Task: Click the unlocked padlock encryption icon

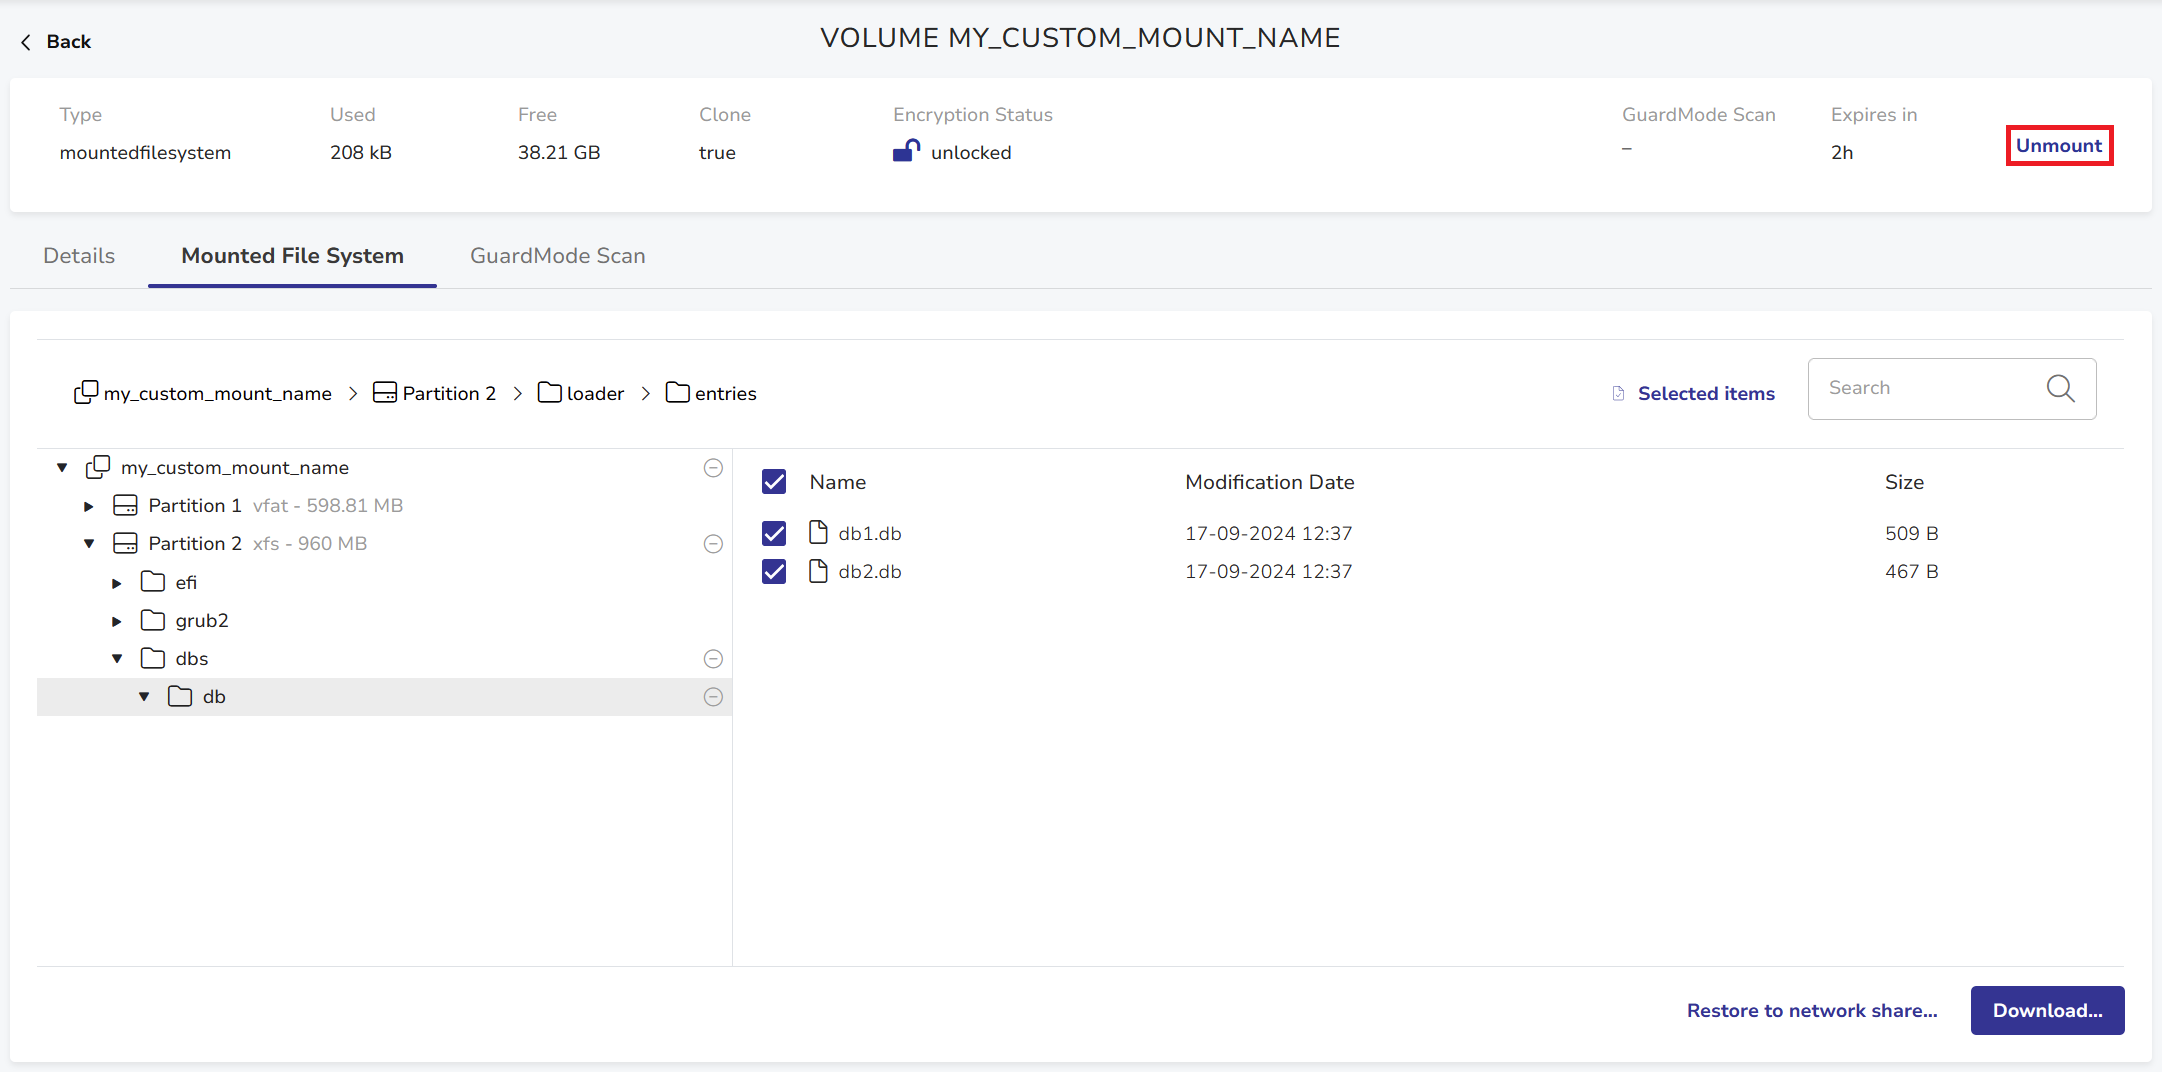Action: (906, 151)
